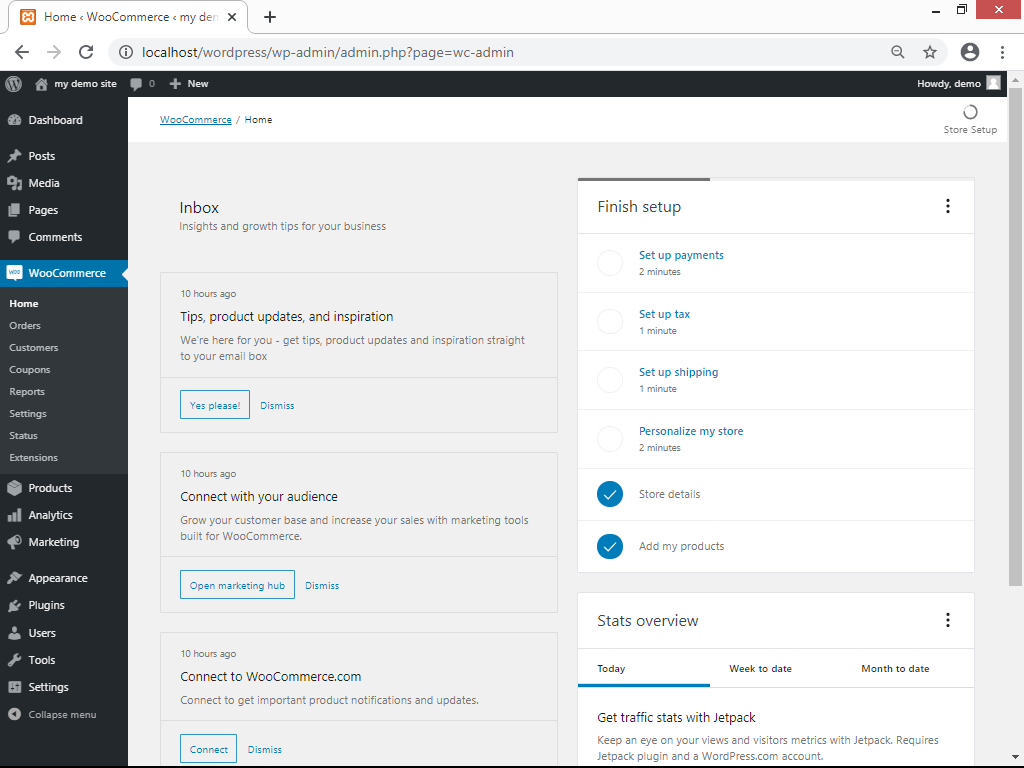
Task: Click the Add my products completed checkmark
Action: click(610, 547)
